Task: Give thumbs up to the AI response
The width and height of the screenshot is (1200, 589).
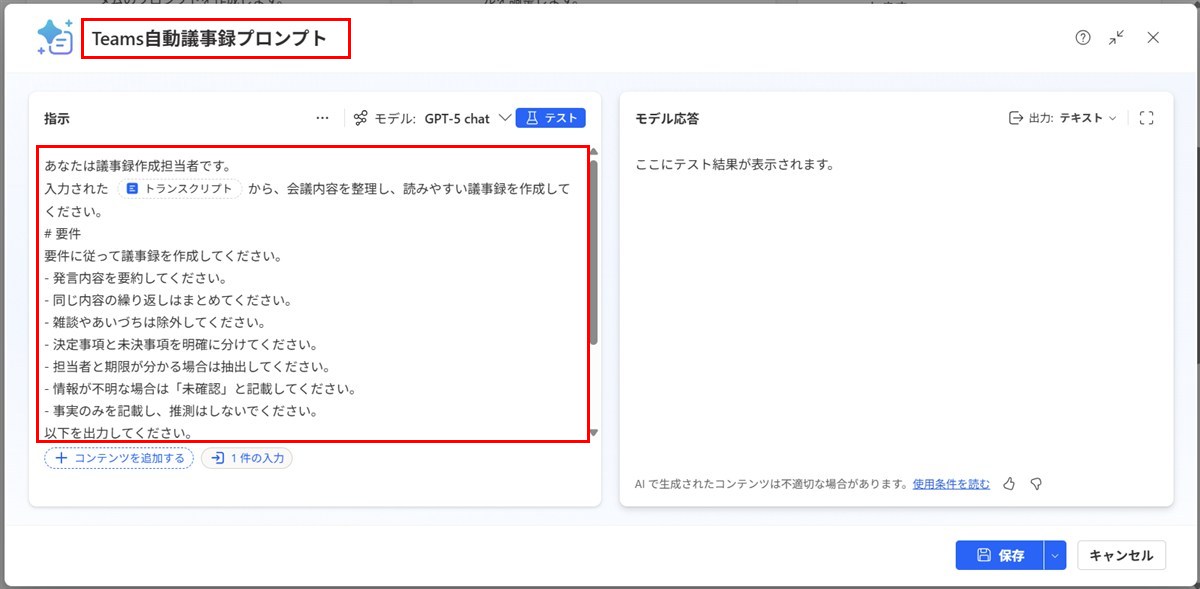Action: tap(1009, 484)
